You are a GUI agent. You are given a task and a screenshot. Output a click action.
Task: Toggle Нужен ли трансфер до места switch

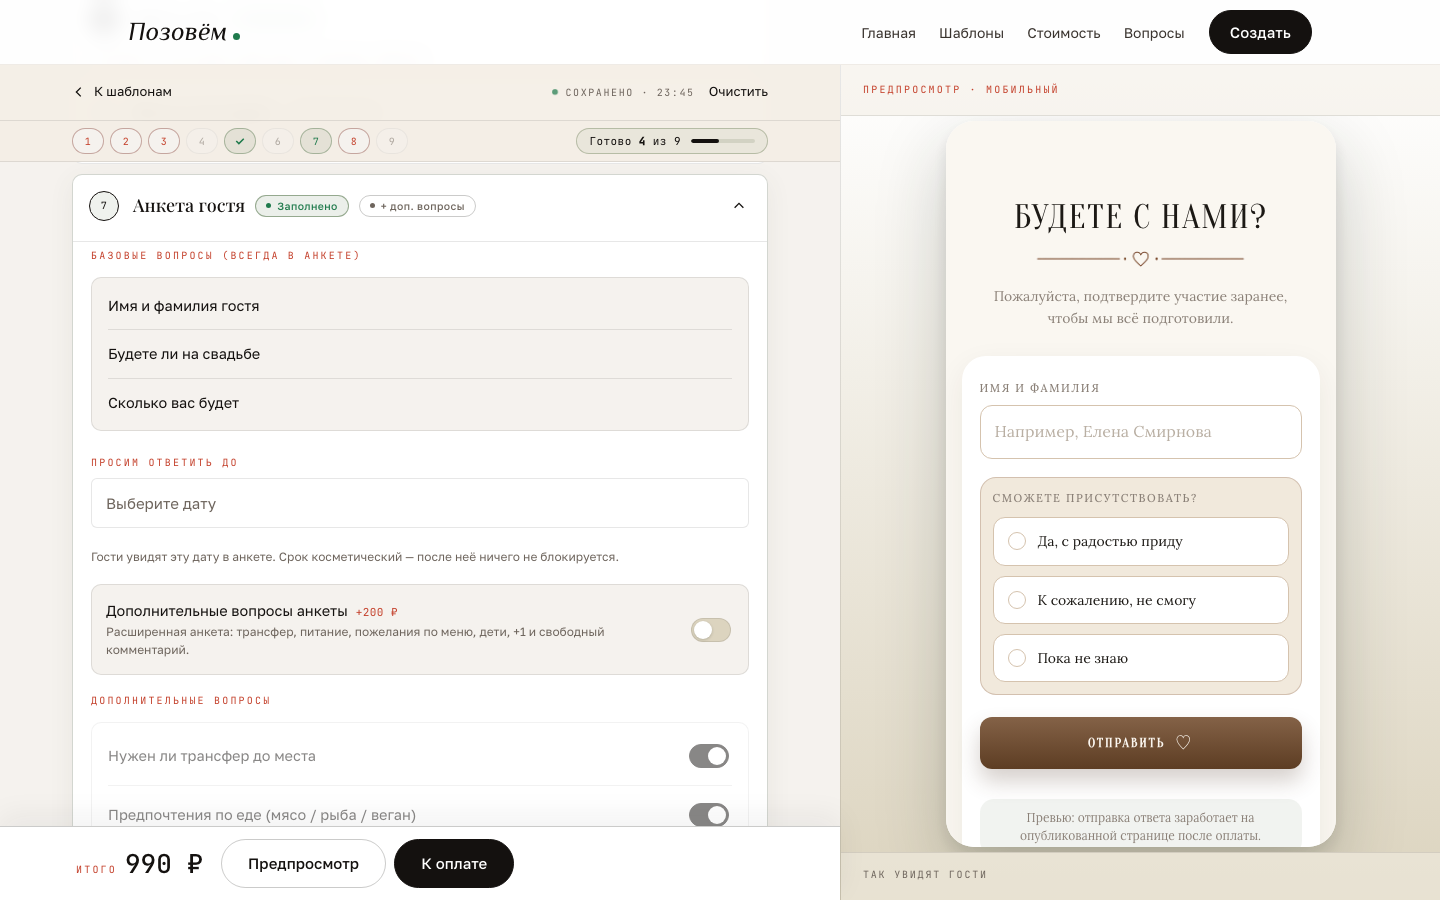[709, 756]
